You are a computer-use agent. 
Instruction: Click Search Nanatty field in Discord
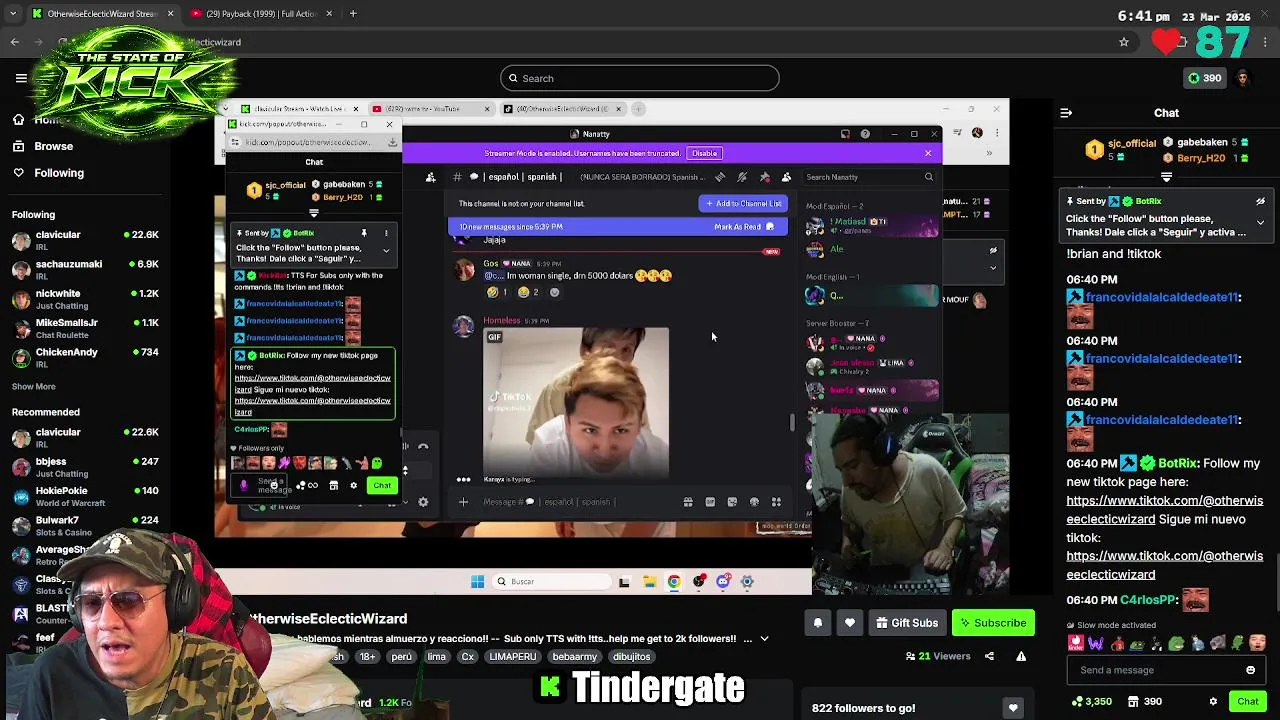[x=868, y=177]
